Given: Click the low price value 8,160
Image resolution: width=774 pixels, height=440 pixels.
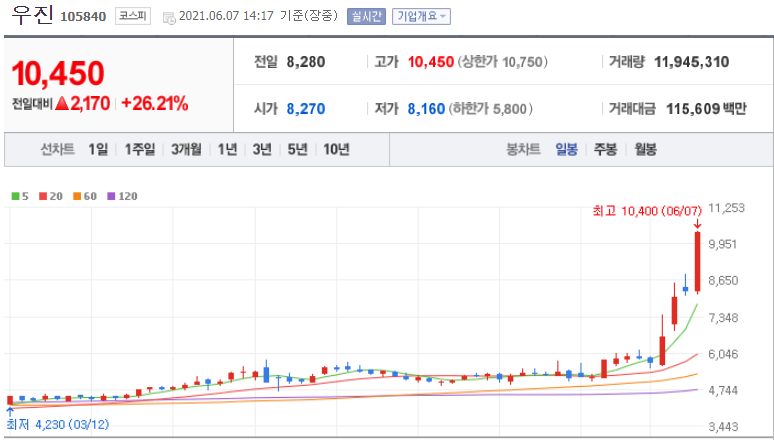Looking at the screenshot, I should 426,109.
